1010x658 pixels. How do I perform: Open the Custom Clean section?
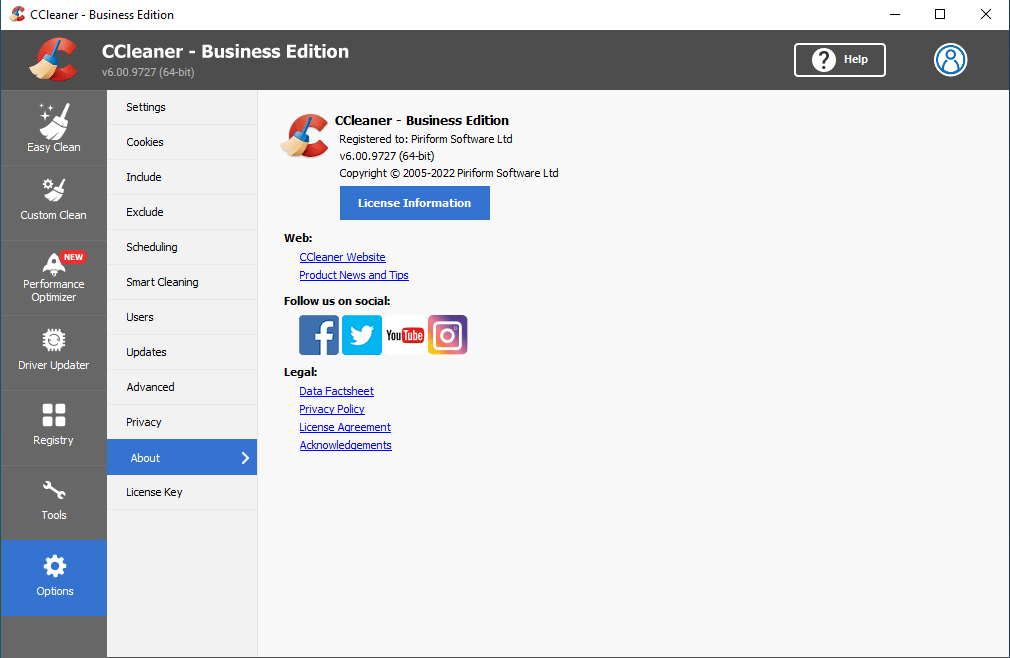pyautogui.click(x=53, y=203)
